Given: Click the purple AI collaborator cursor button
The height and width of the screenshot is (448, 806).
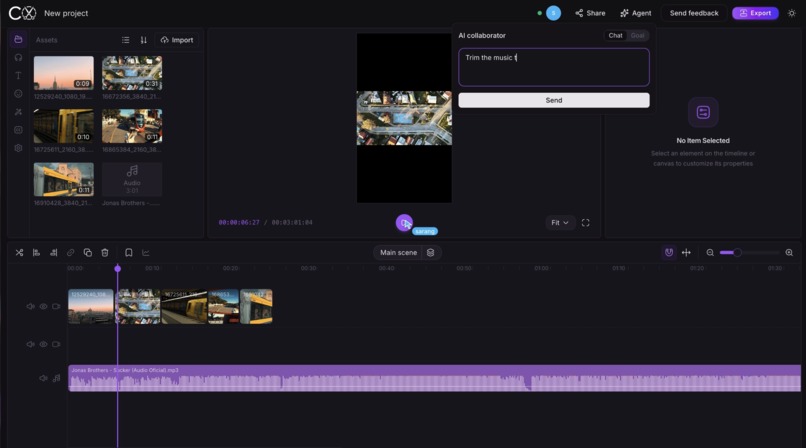Looking at the screenshot, I should point(404,223).
